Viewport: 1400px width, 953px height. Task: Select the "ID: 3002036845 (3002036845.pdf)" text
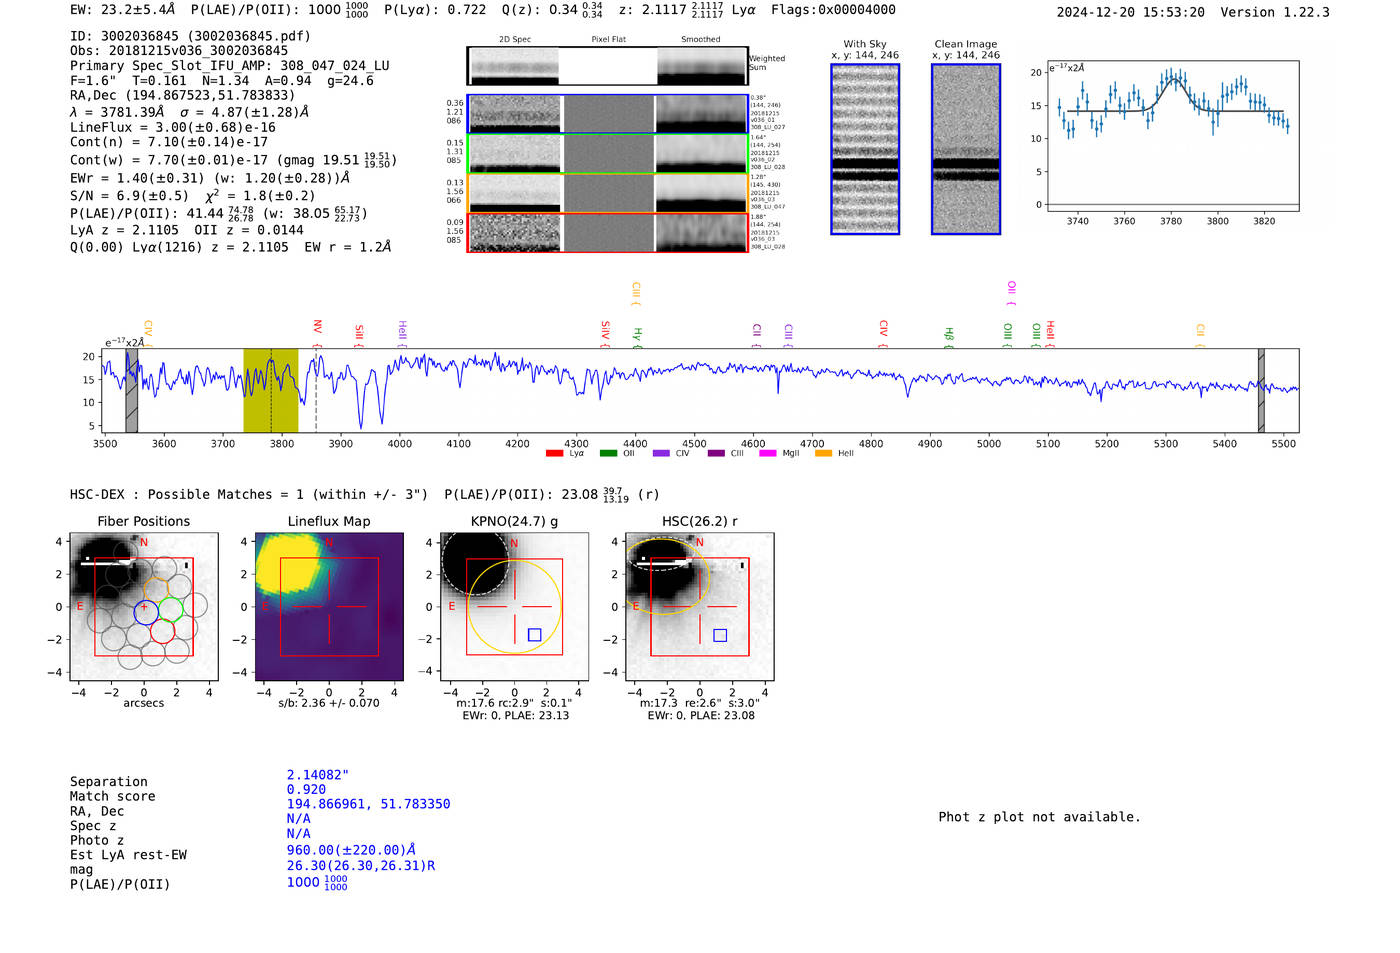[x=190, y=36]
